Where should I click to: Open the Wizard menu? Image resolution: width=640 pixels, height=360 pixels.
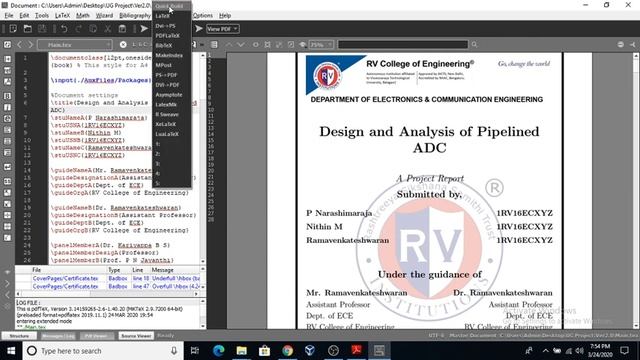pos(104,16)
